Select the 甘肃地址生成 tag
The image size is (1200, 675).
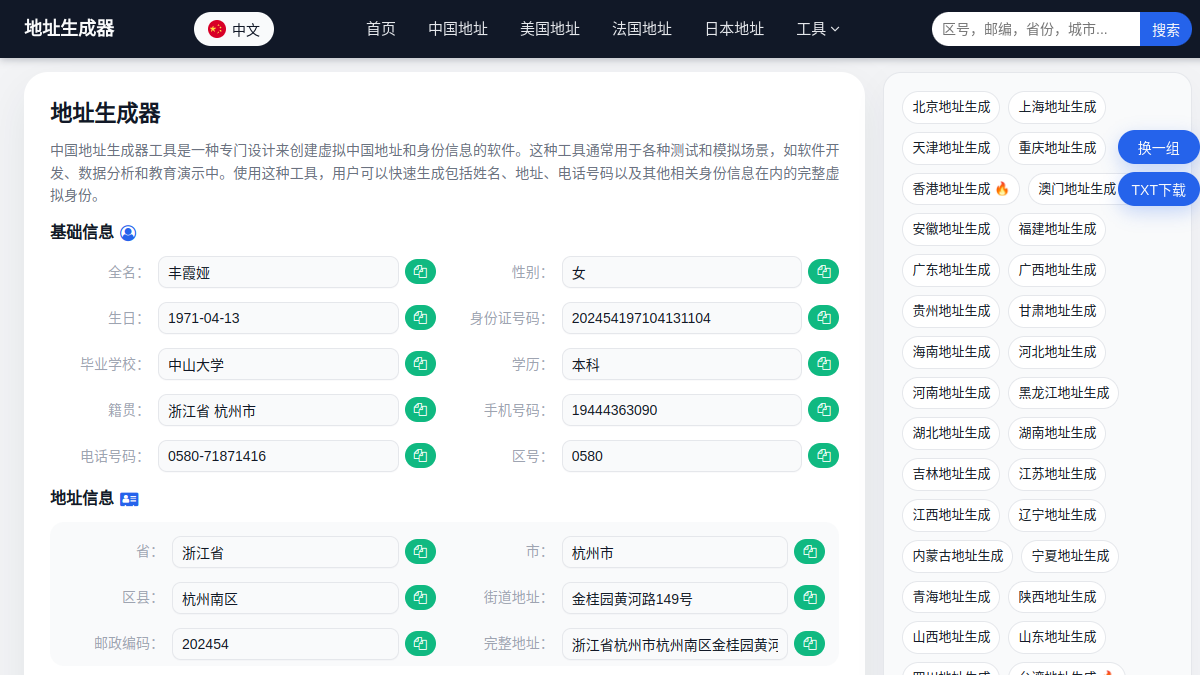[1057, 311]
